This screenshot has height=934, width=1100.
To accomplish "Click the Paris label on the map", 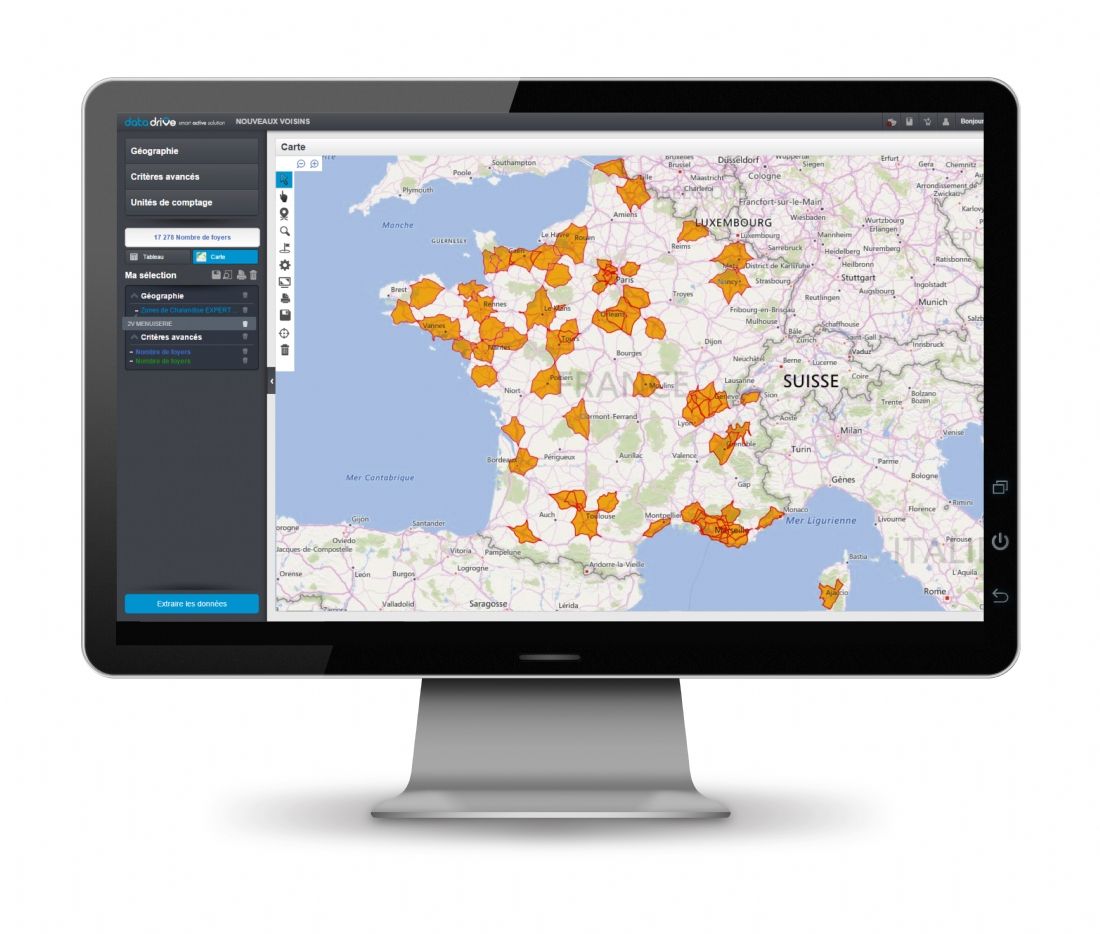I will [x=624, y=279].
